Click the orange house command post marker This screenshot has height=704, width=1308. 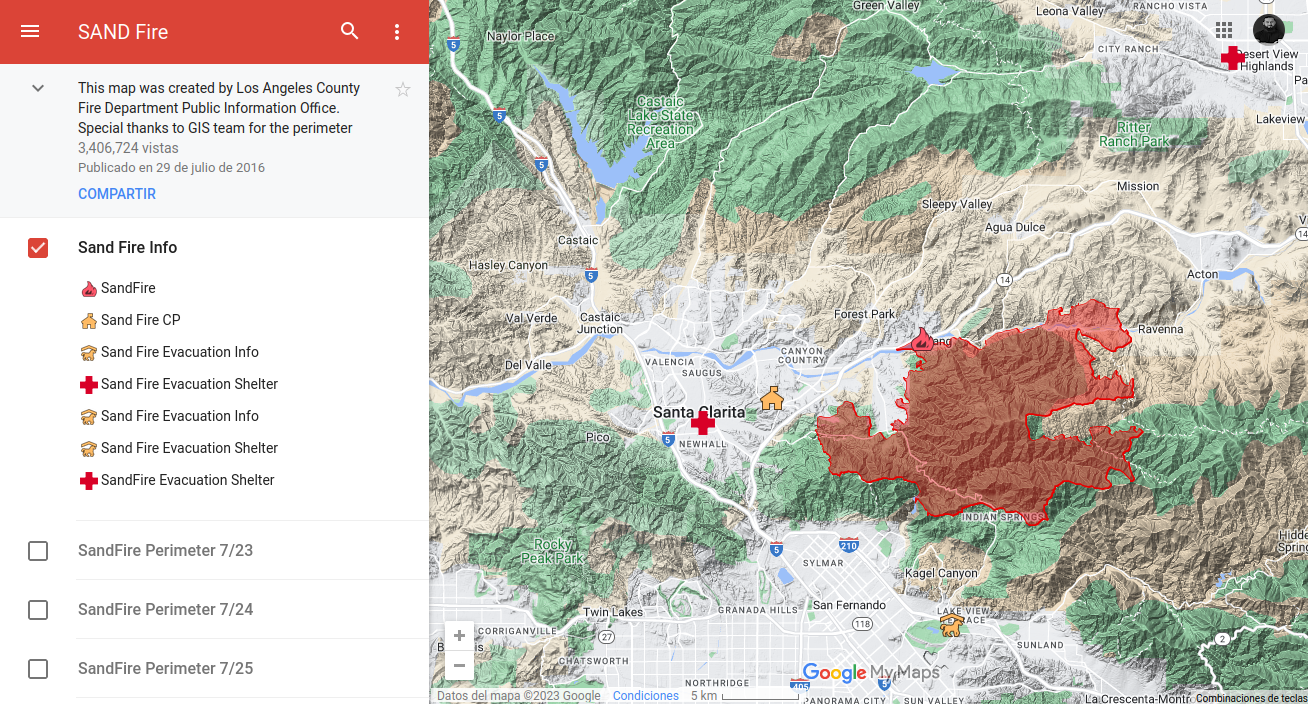pyautogui.click(x=771, y=399)
